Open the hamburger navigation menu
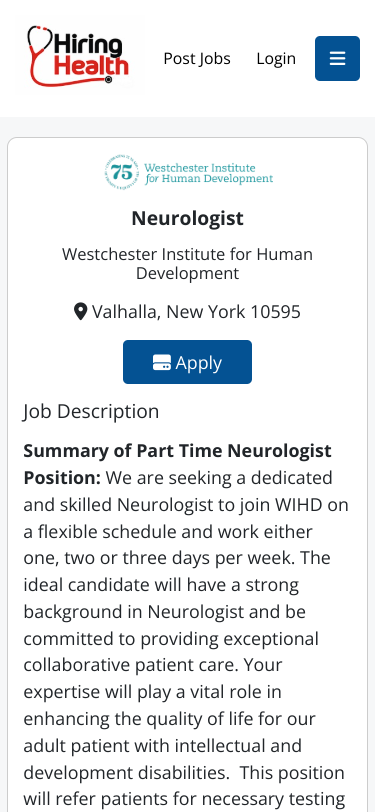The image size is (375, 812). [337, 59]
